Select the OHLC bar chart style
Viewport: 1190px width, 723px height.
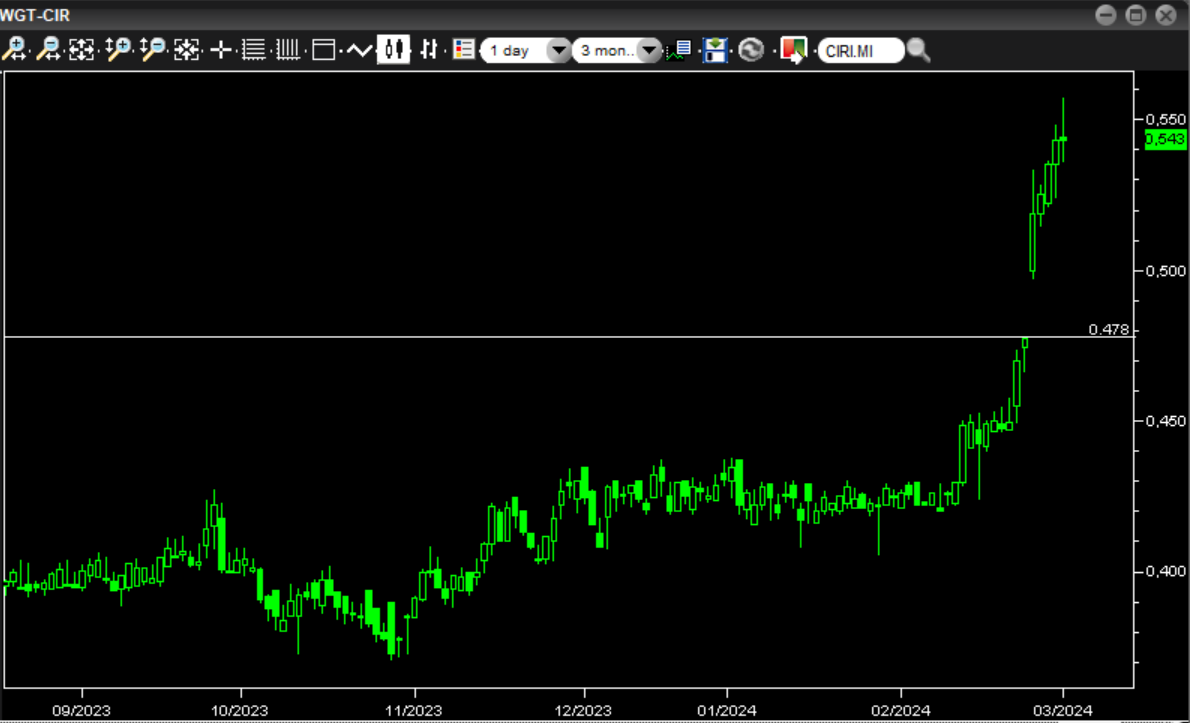pyautogui.click(x=429, y=49)
